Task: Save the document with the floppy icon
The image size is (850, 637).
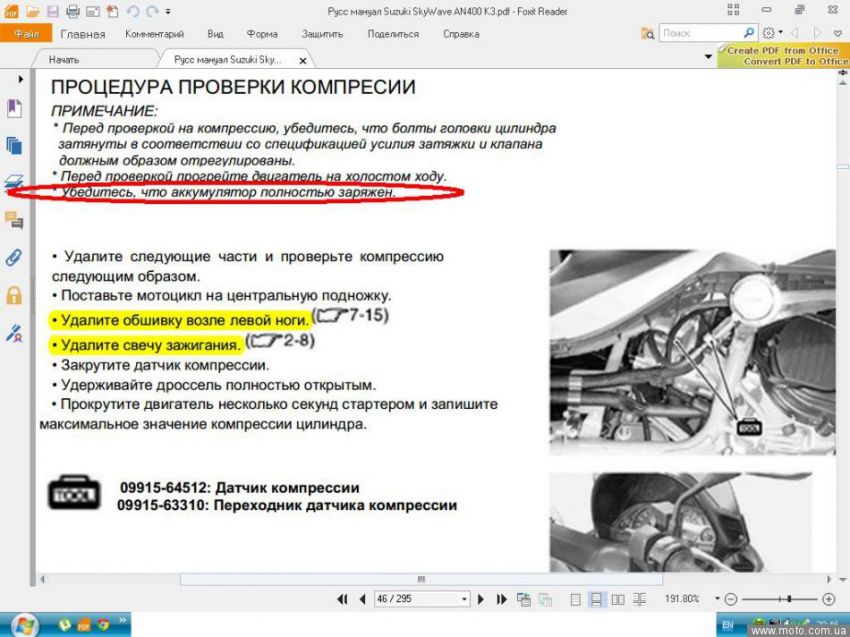Action: pos(53,11)
